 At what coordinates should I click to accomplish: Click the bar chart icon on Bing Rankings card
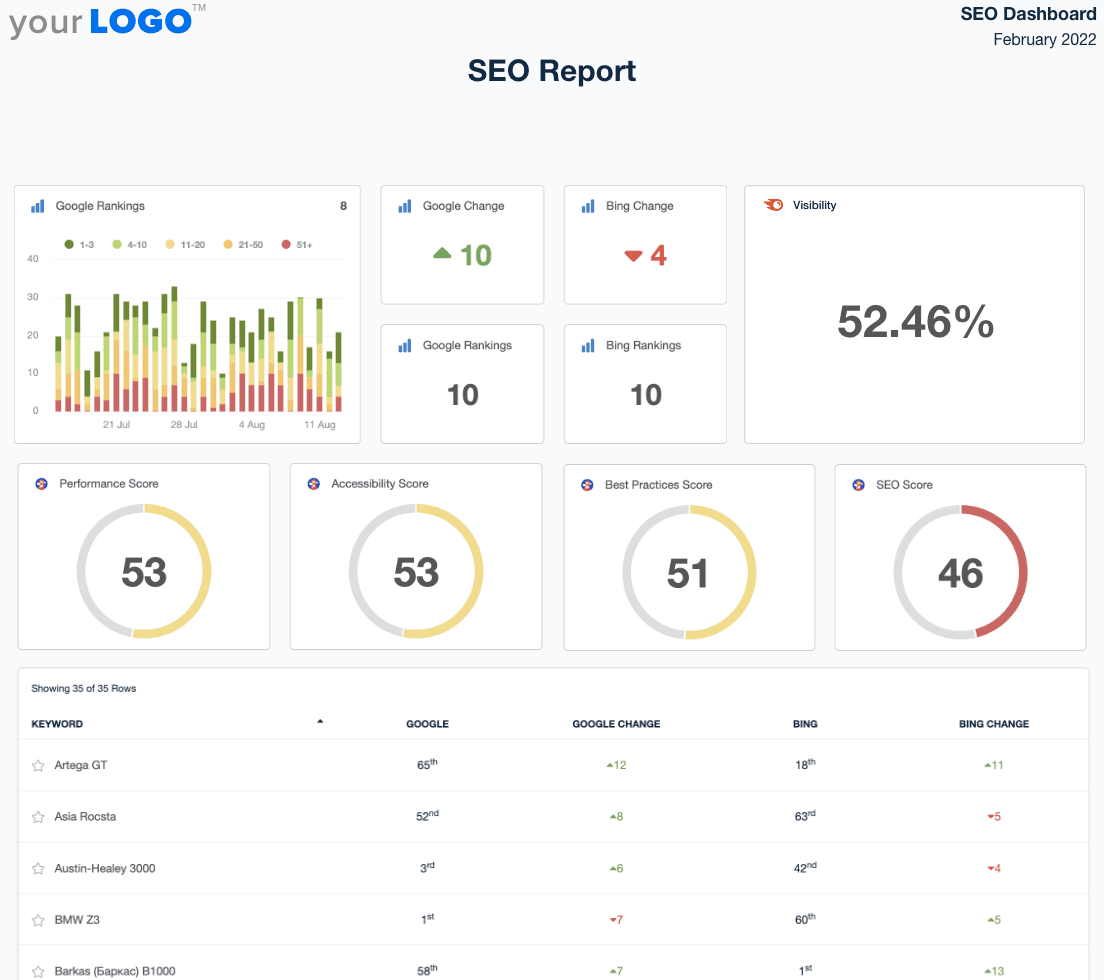[589, 345]
